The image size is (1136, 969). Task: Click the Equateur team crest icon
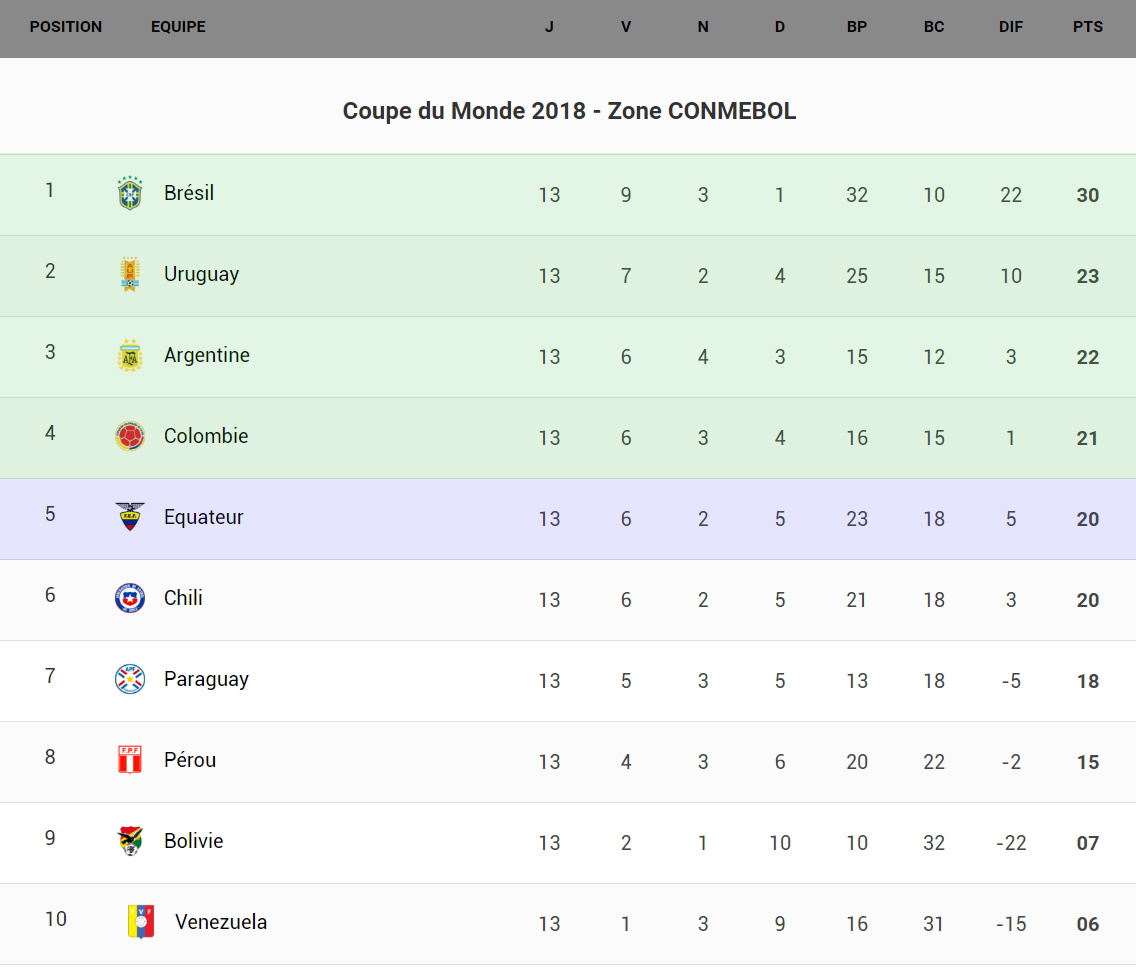point(130,517)
